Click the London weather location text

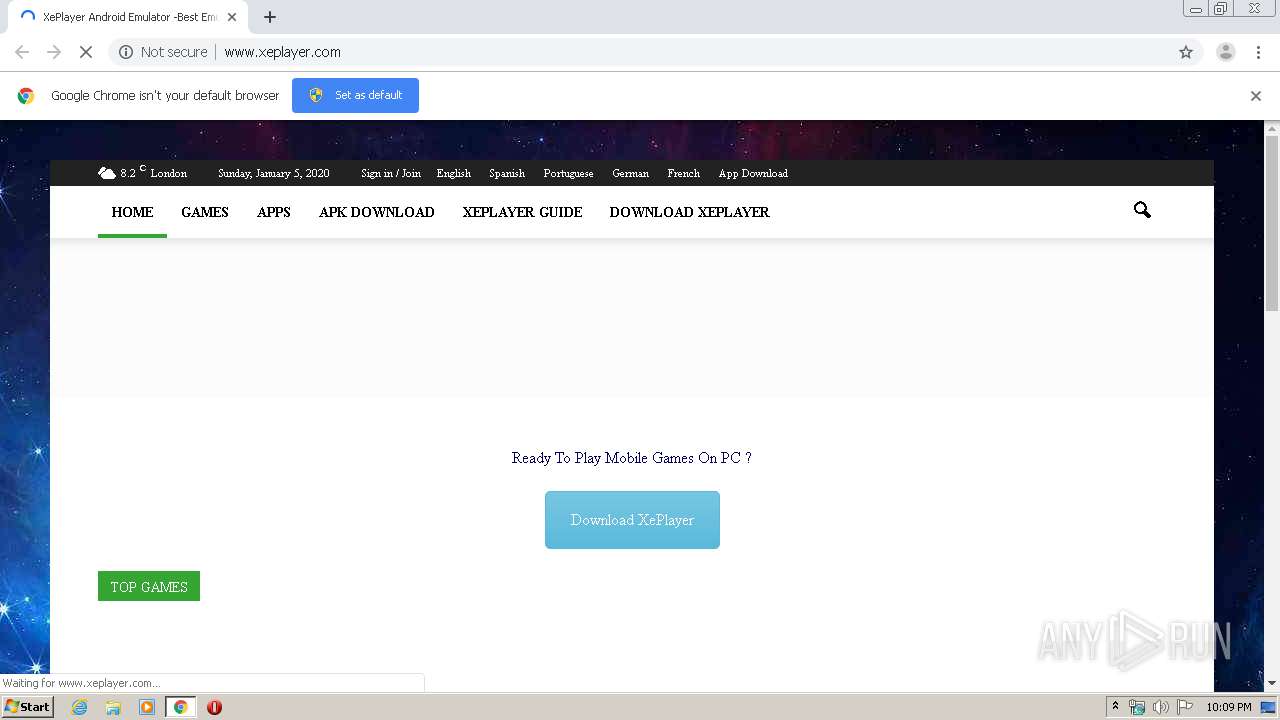(x=169, y=173)
